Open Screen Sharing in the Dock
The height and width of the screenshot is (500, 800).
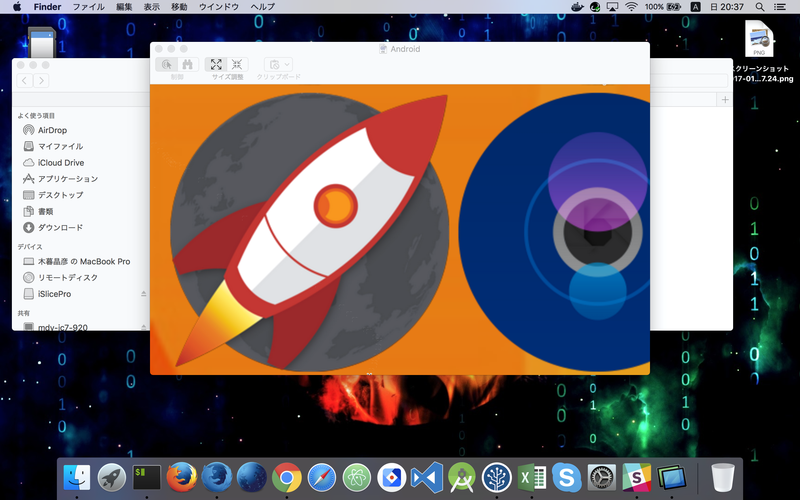point(671,478)
